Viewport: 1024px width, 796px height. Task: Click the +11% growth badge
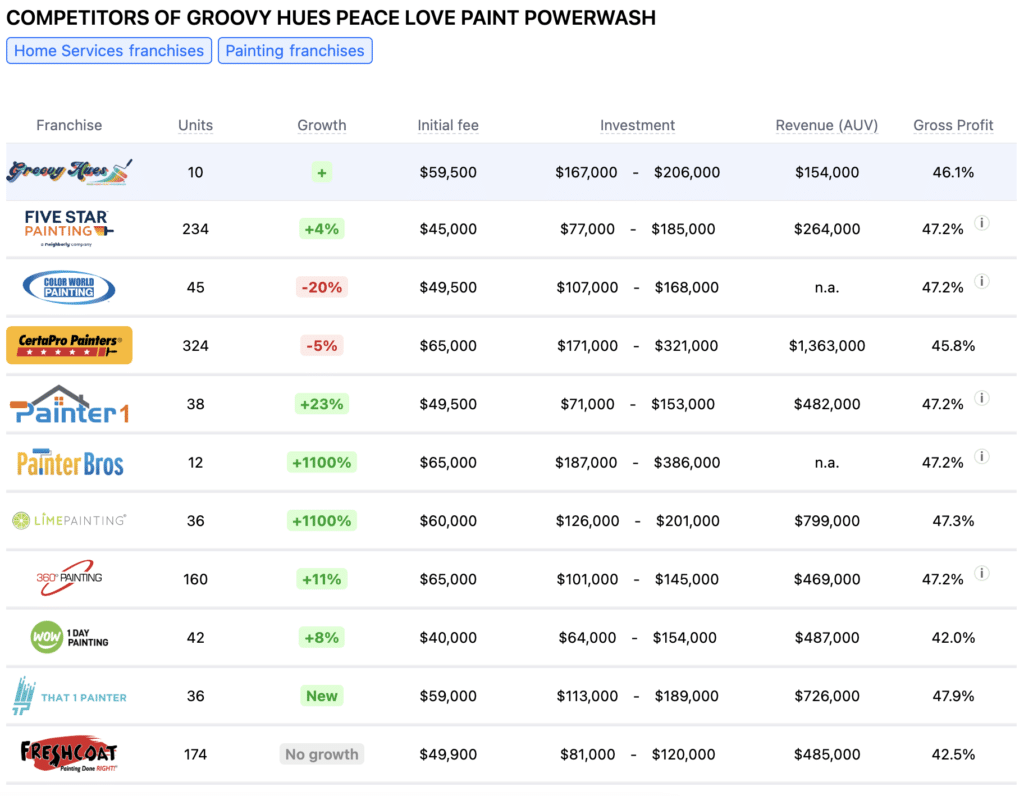(x=322, y=579)
